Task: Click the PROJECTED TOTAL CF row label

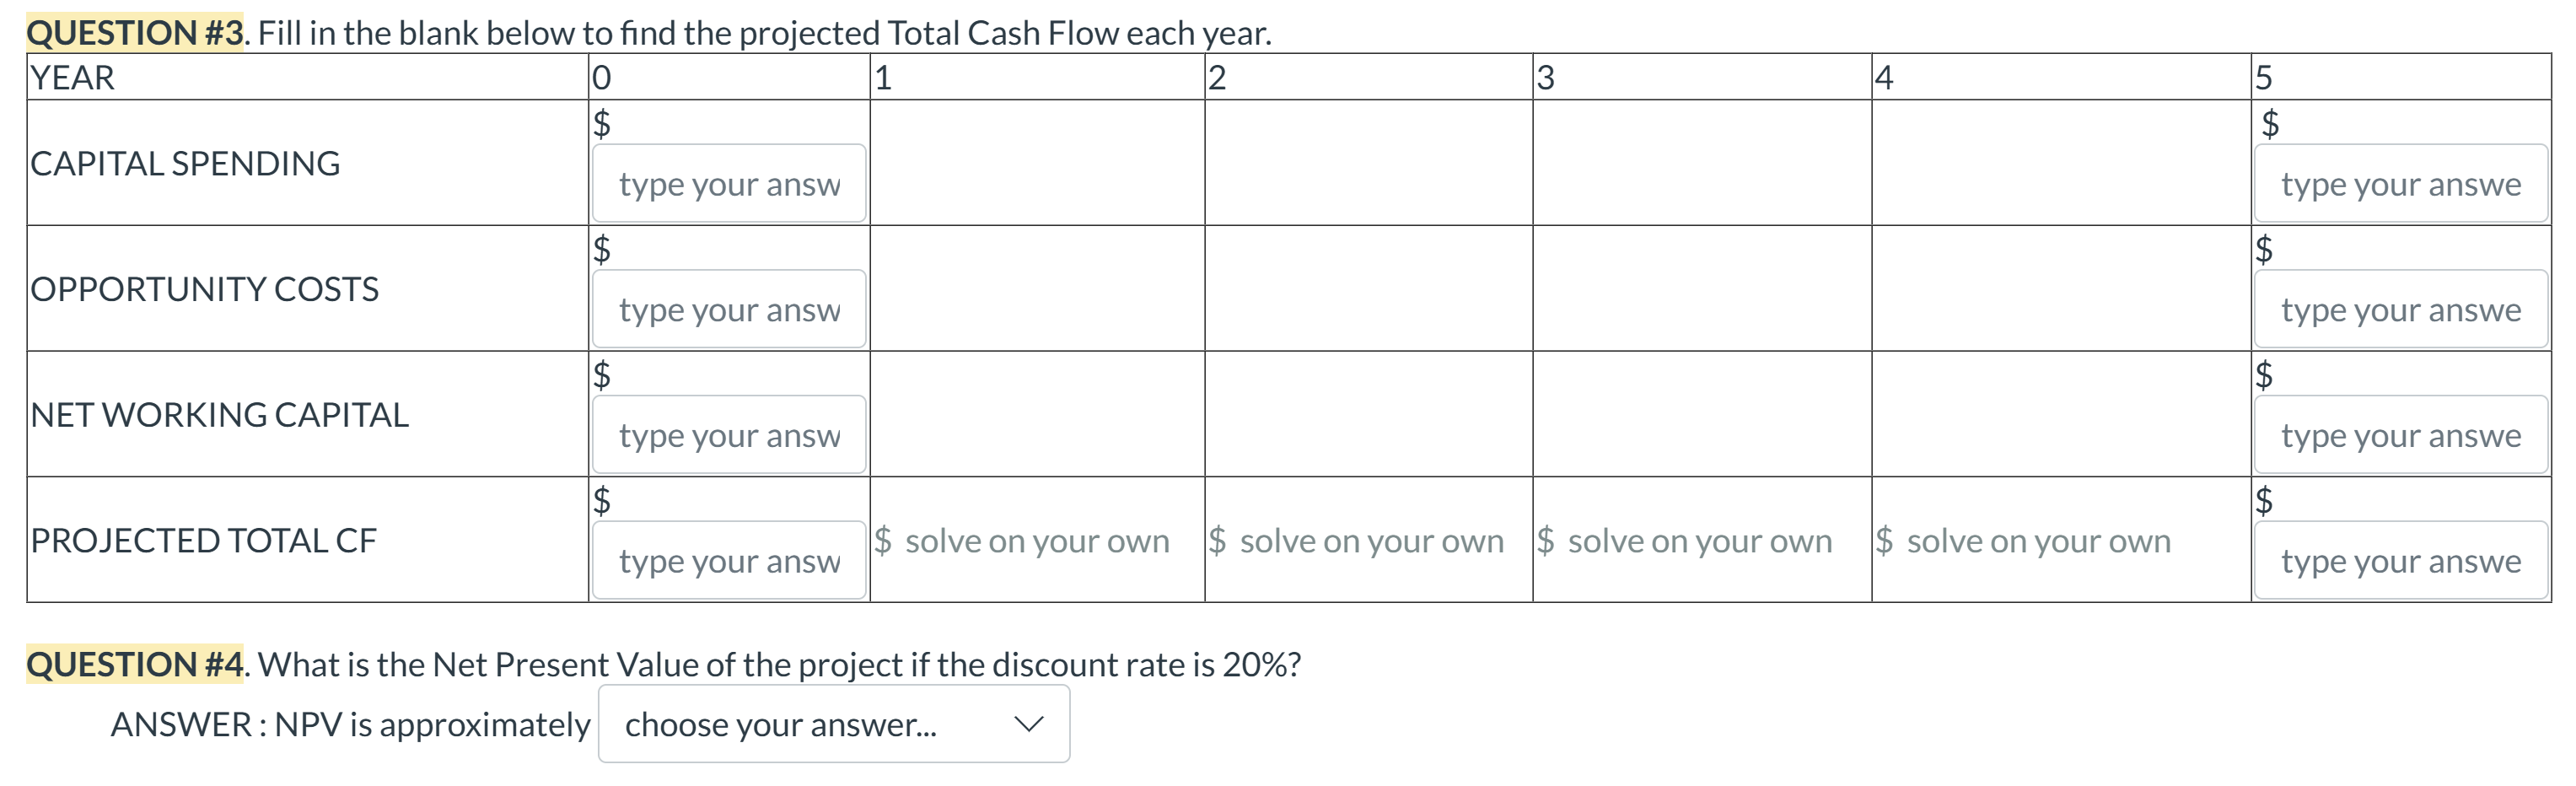Action: pos(203,540)
